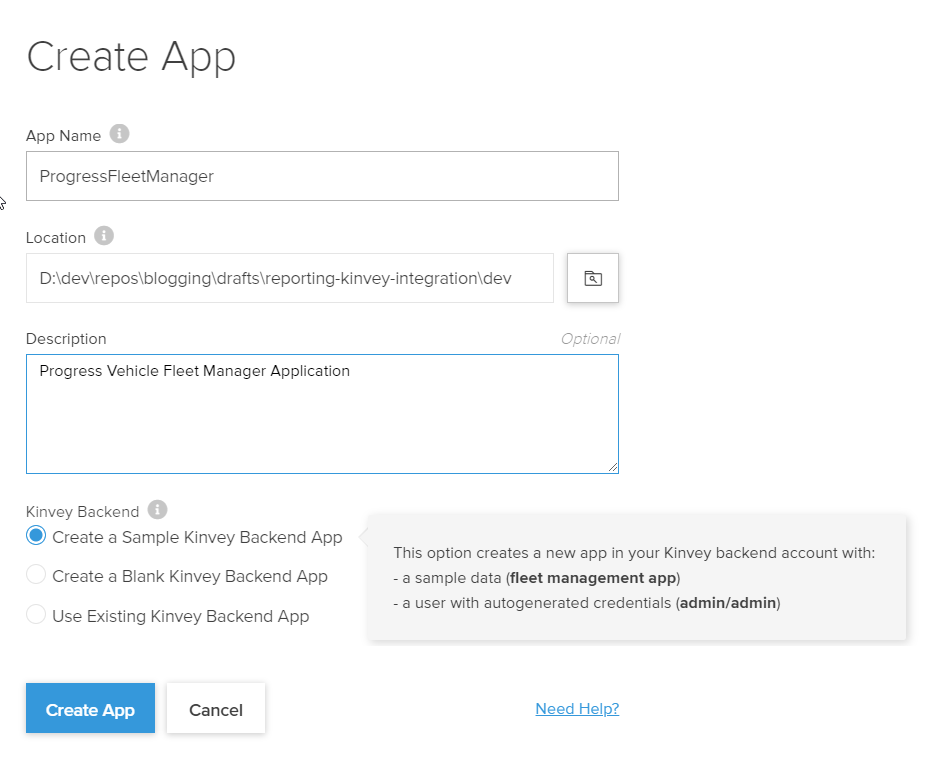Screen dimensions: 928x776
Task: Click the Cancel button
Action: pos(216,709)
